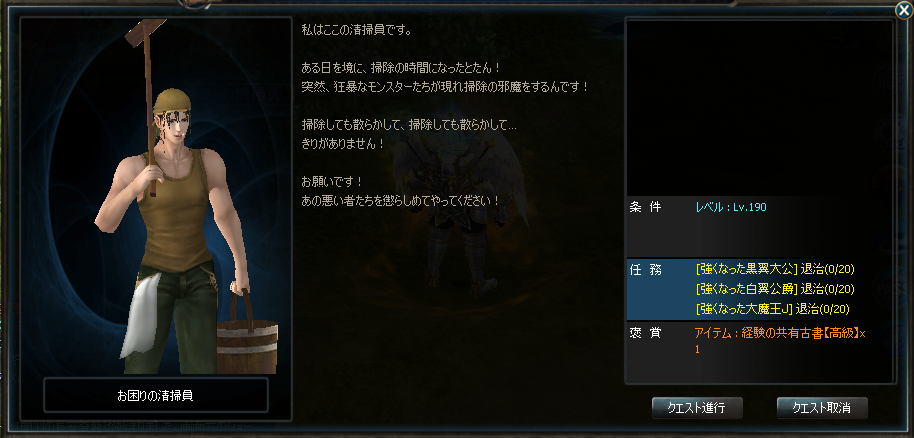Click the 褒賞 section label
This screenshot has width=914, height=438.
click(645, 333)
